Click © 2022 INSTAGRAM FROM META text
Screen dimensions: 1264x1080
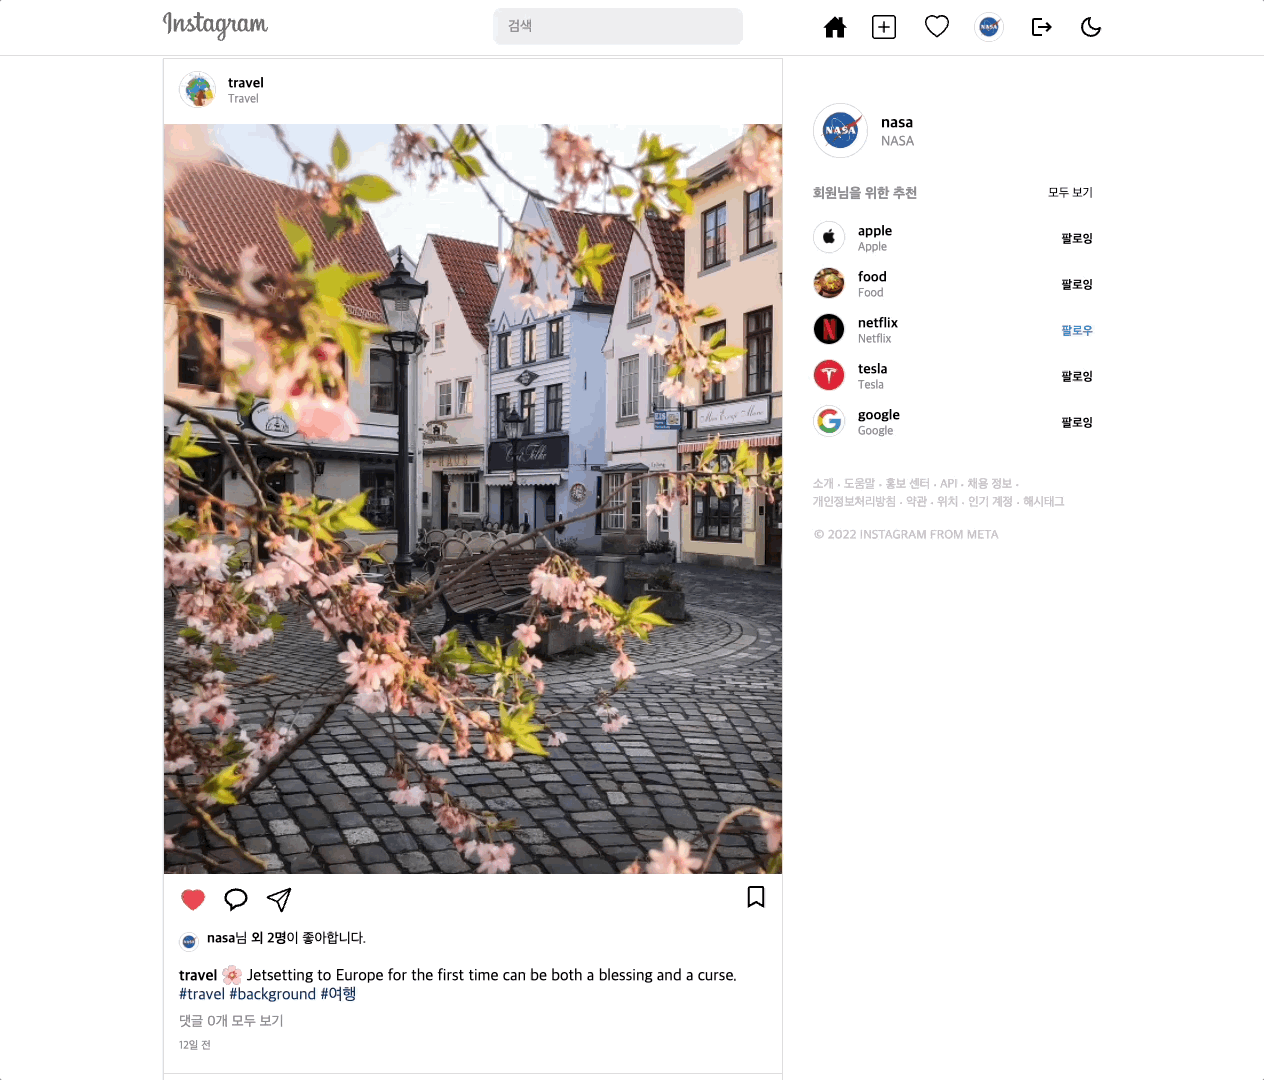tap(906, 535)
